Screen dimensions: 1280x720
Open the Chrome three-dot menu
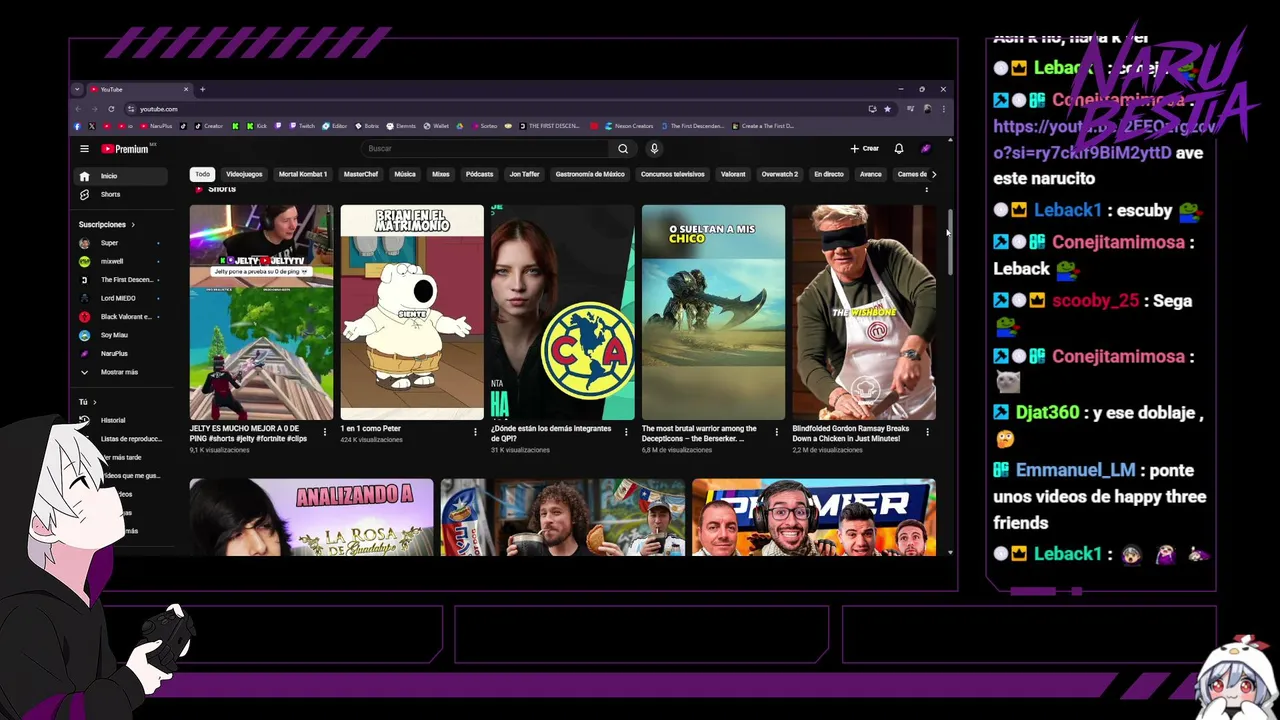(943, 109)
